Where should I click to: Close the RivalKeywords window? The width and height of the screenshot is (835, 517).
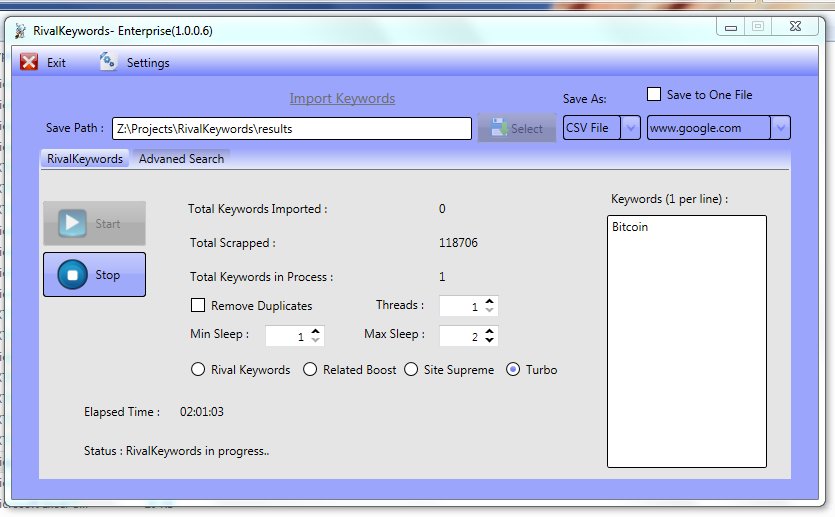coord(796,26)
